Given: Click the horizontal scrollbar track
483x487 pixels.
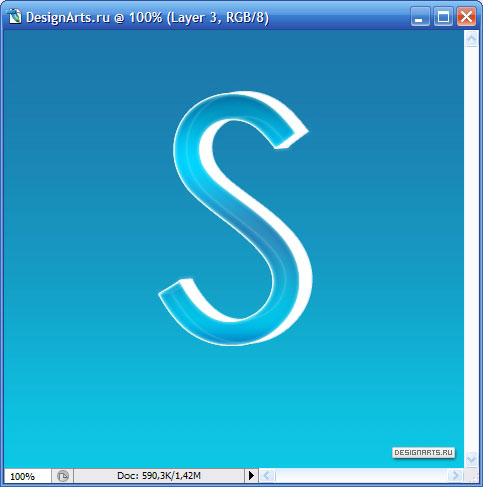Looking at the screenshot, I should [x=362, y=475].
